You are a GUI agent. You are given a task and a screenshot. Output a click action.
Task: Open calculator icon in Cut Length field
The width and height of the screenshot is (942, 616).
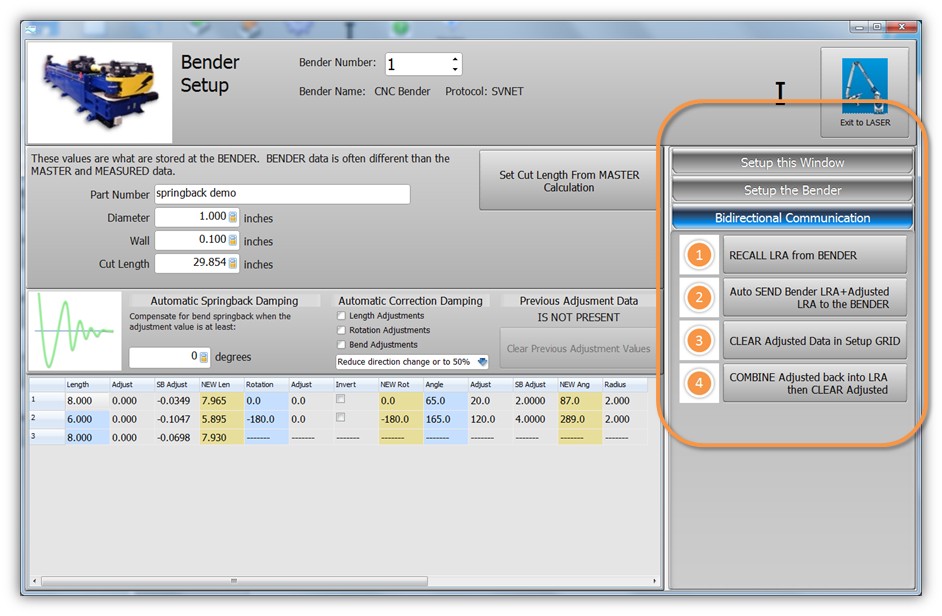233,264
